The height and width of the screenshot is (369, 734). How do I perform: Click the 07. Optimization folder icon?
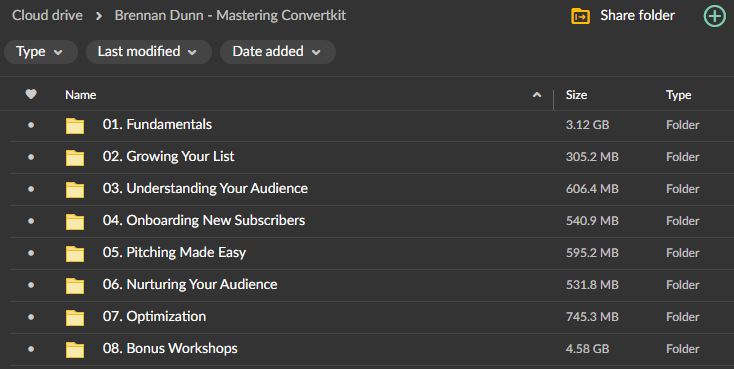(75, 317)
